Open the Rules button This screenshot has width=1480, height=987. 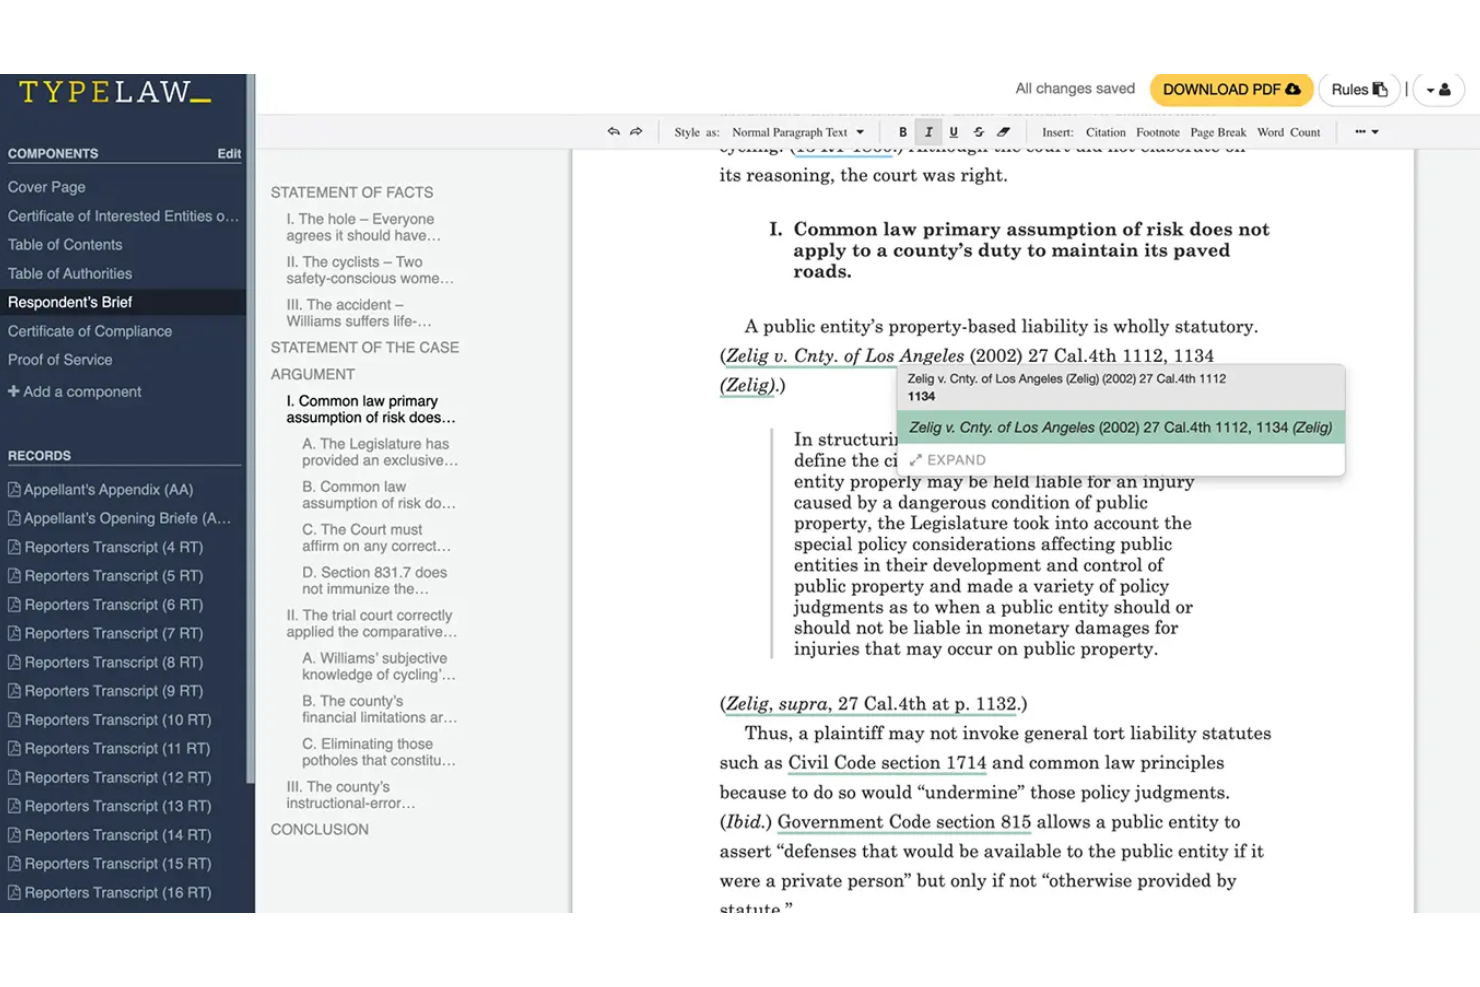(1359, 89)
